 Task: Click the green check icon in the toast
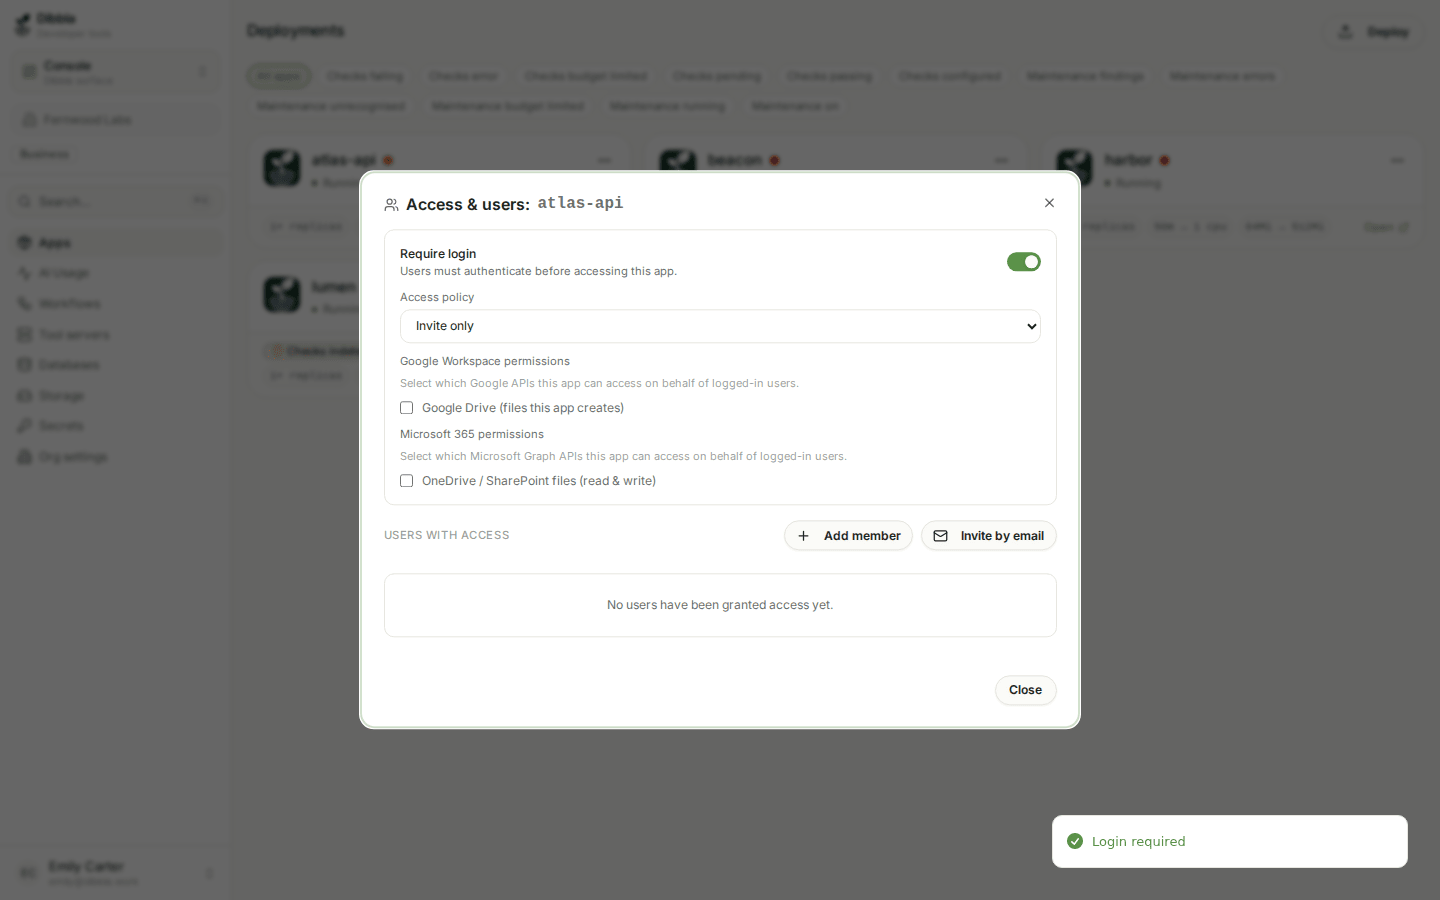pyautogui.click(x=1075, y=841)
